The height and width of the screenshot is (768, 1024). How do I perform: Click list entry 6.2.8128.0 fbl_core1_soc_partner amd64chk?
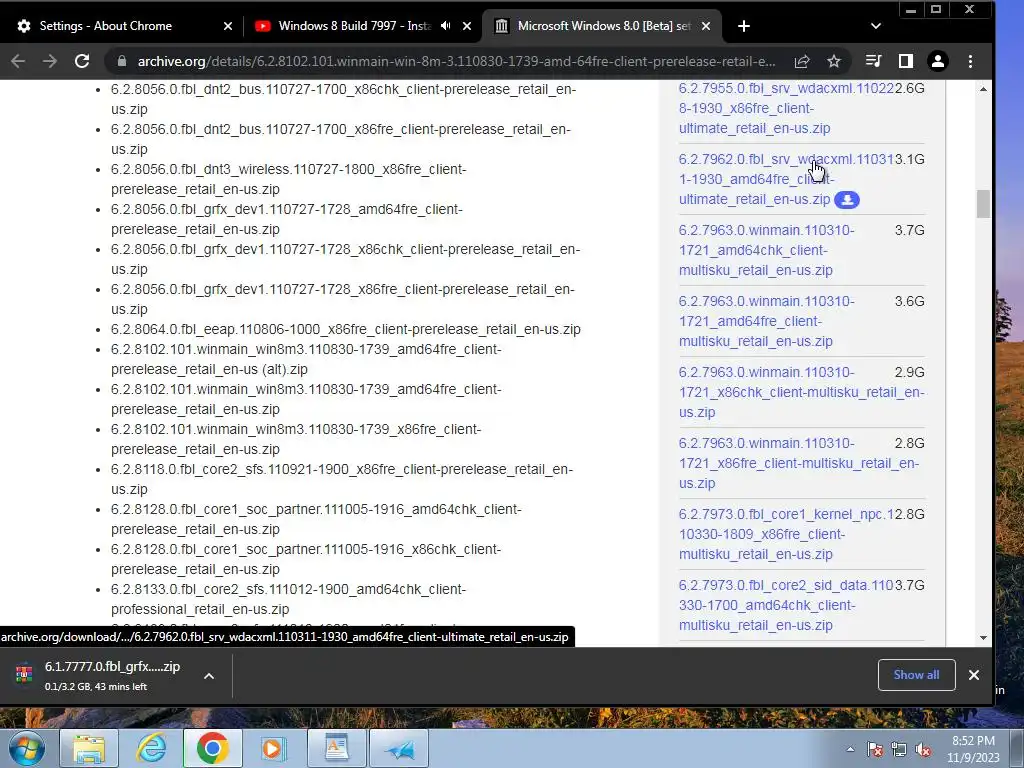316,519
